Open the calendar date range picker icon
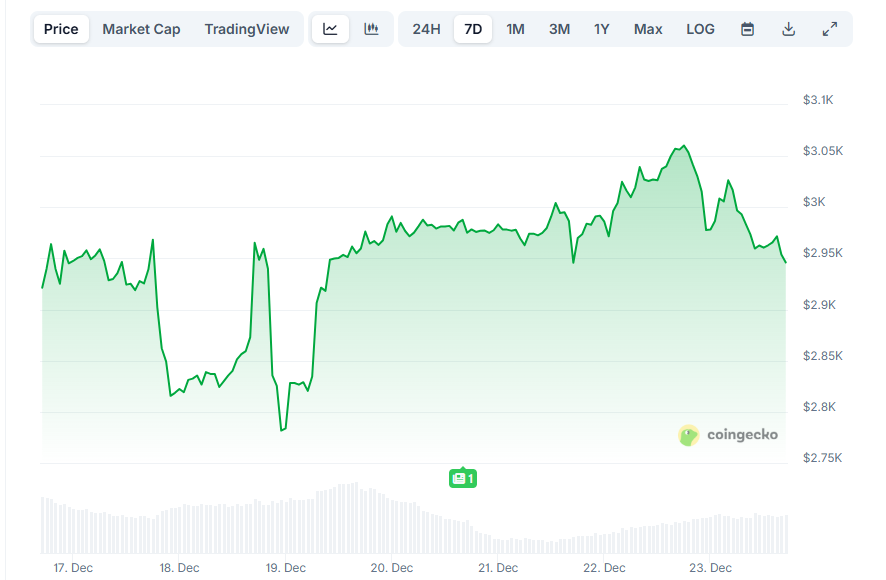 pyautogui.click(x=747, y=29)
